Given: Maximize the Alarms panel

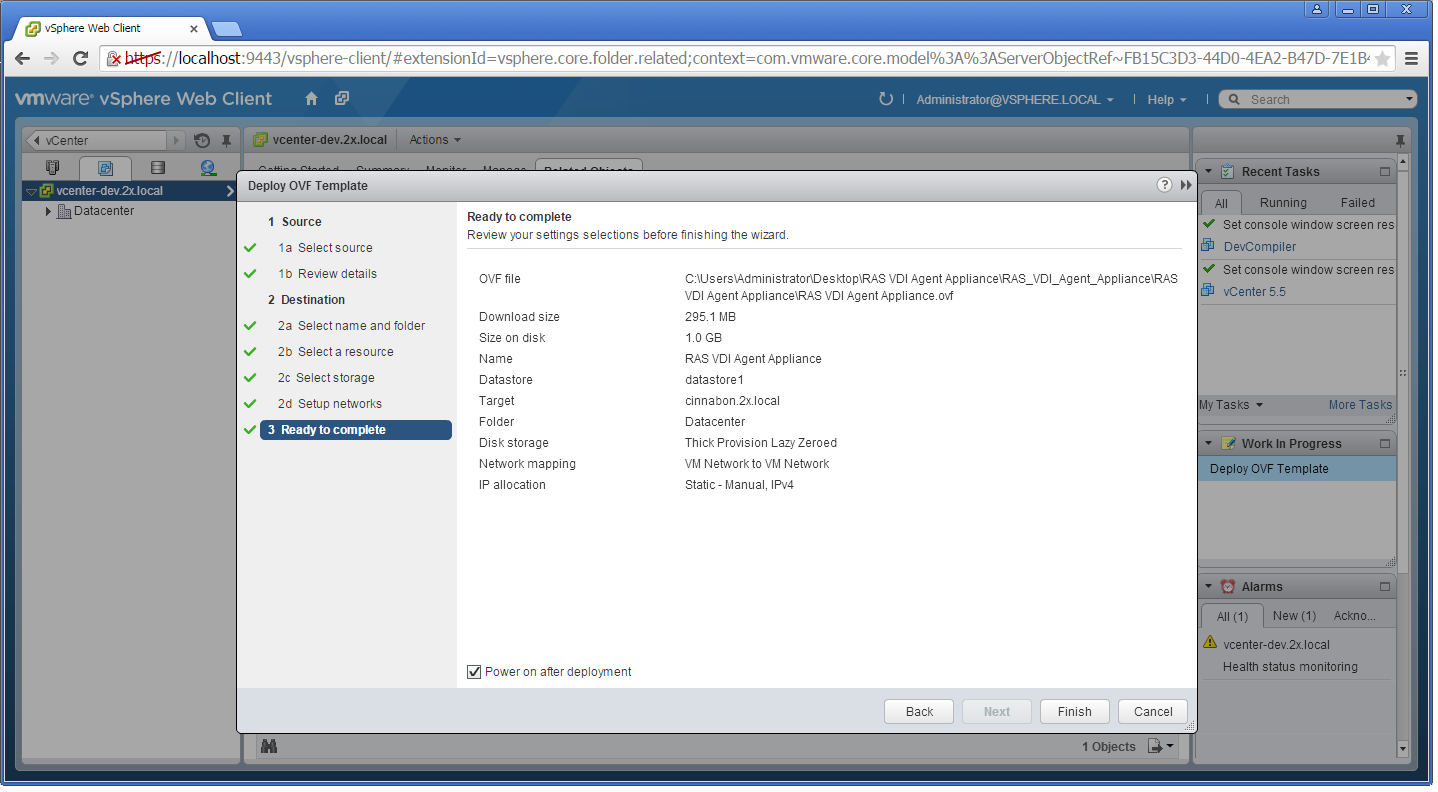Looking at the screenshot, I should [x=1385, y=587].
